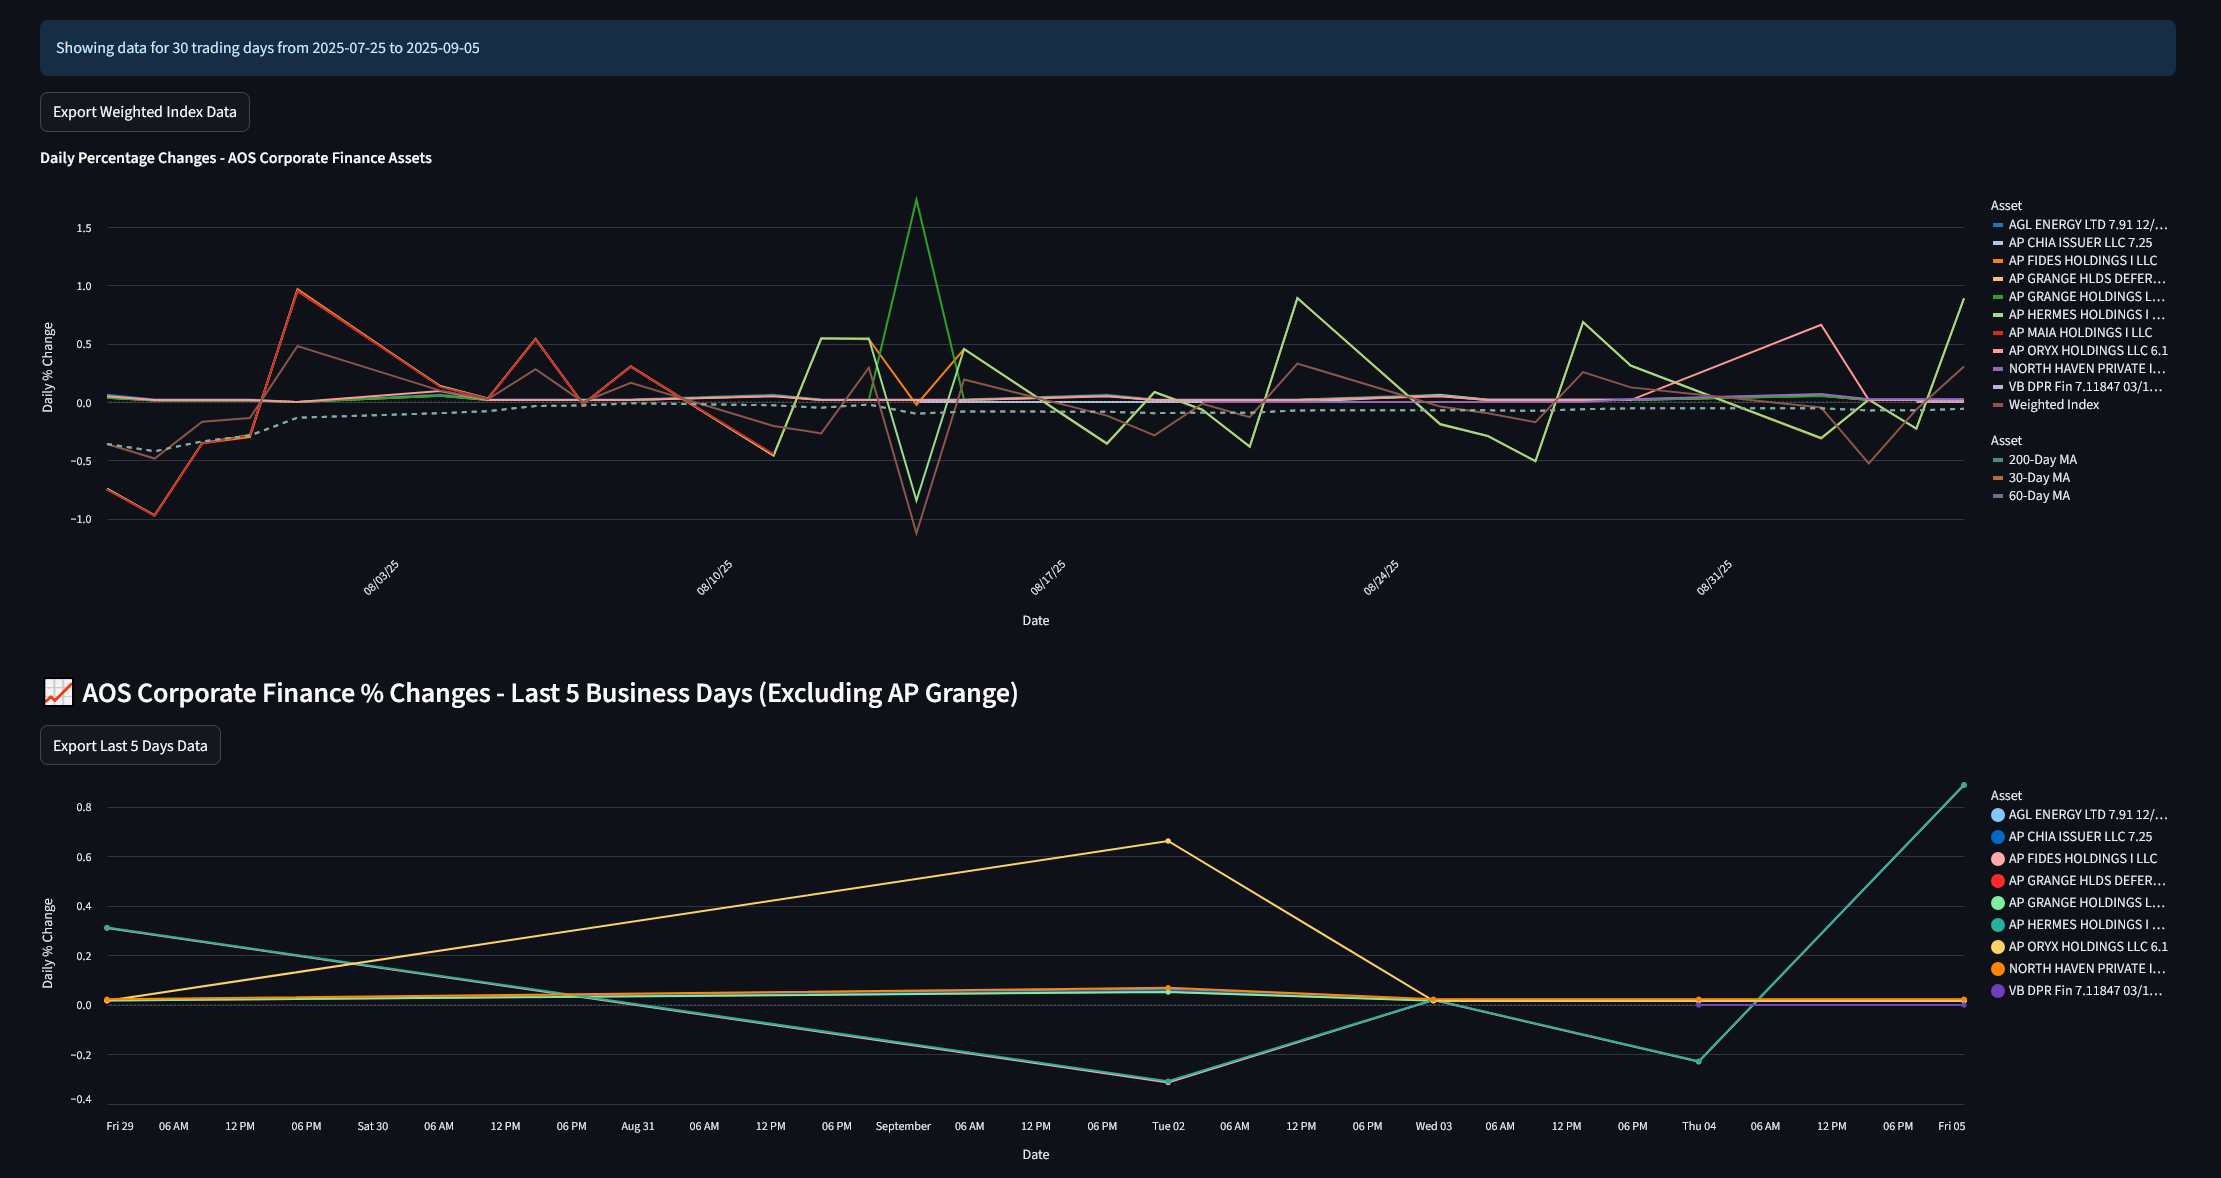Click the chart emoji icon beside the AOS heading
This screenshot has height=1178, width=2221.
click(58, 692)
